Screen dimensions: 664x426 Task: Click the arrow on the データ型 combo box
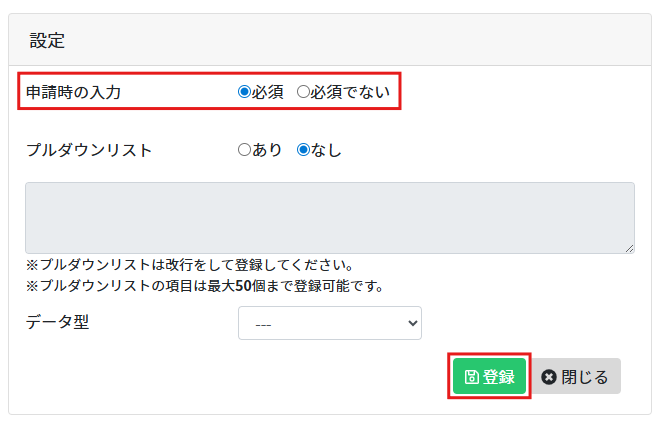point(412,323)
